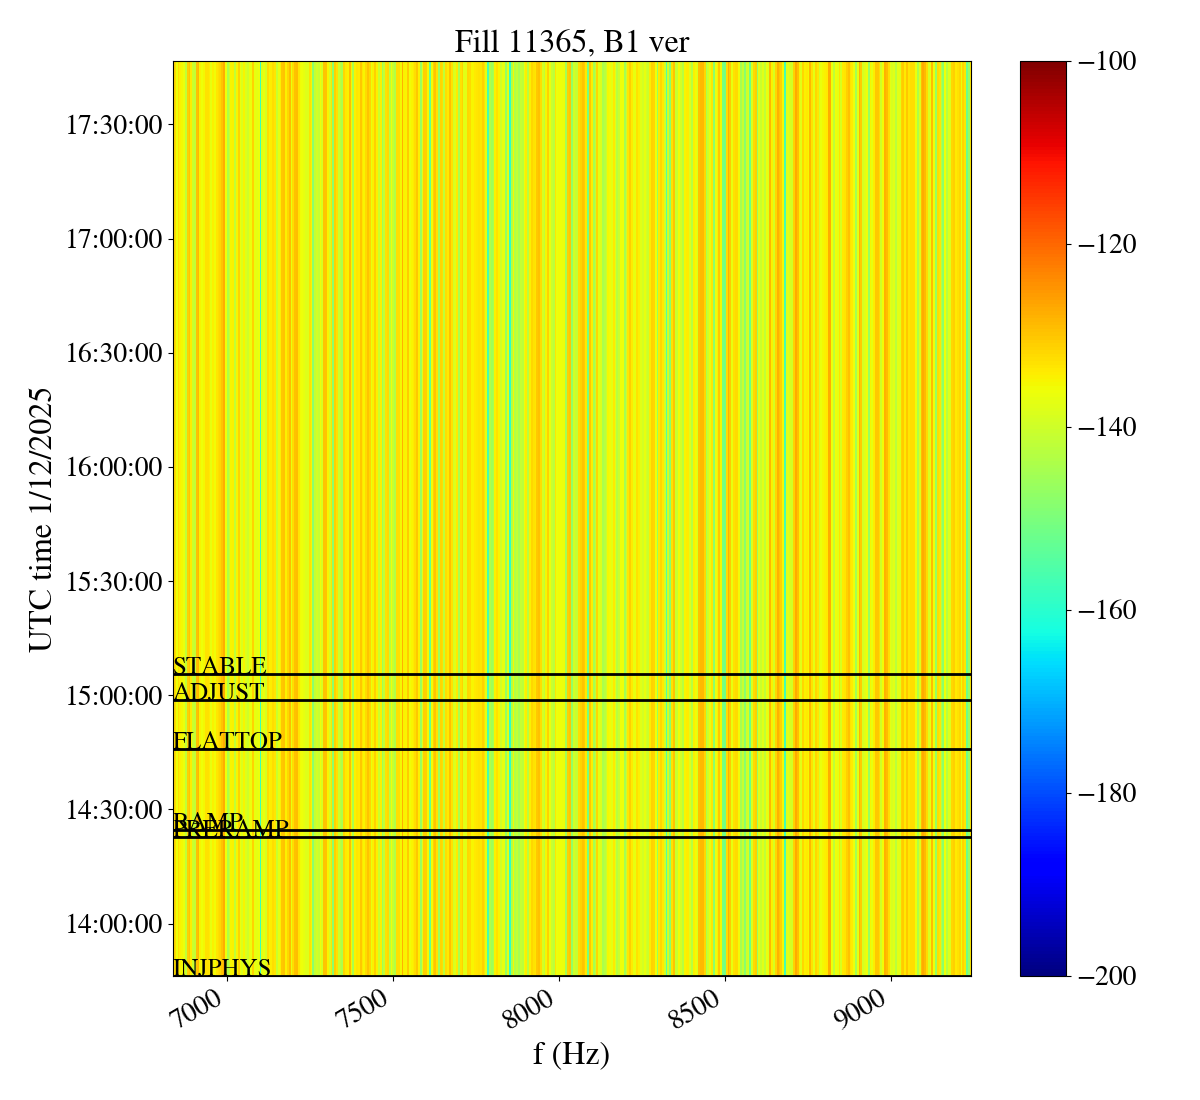
Task: Click the STABLE phase label
Action: pos(219,666)
